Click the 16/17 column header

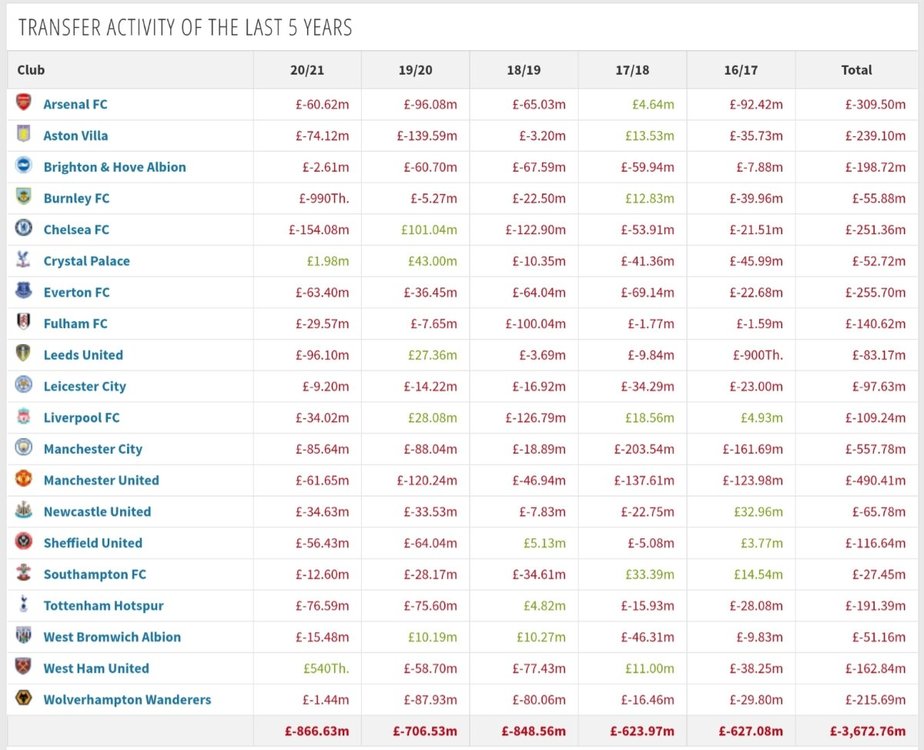tap(741, 70)
